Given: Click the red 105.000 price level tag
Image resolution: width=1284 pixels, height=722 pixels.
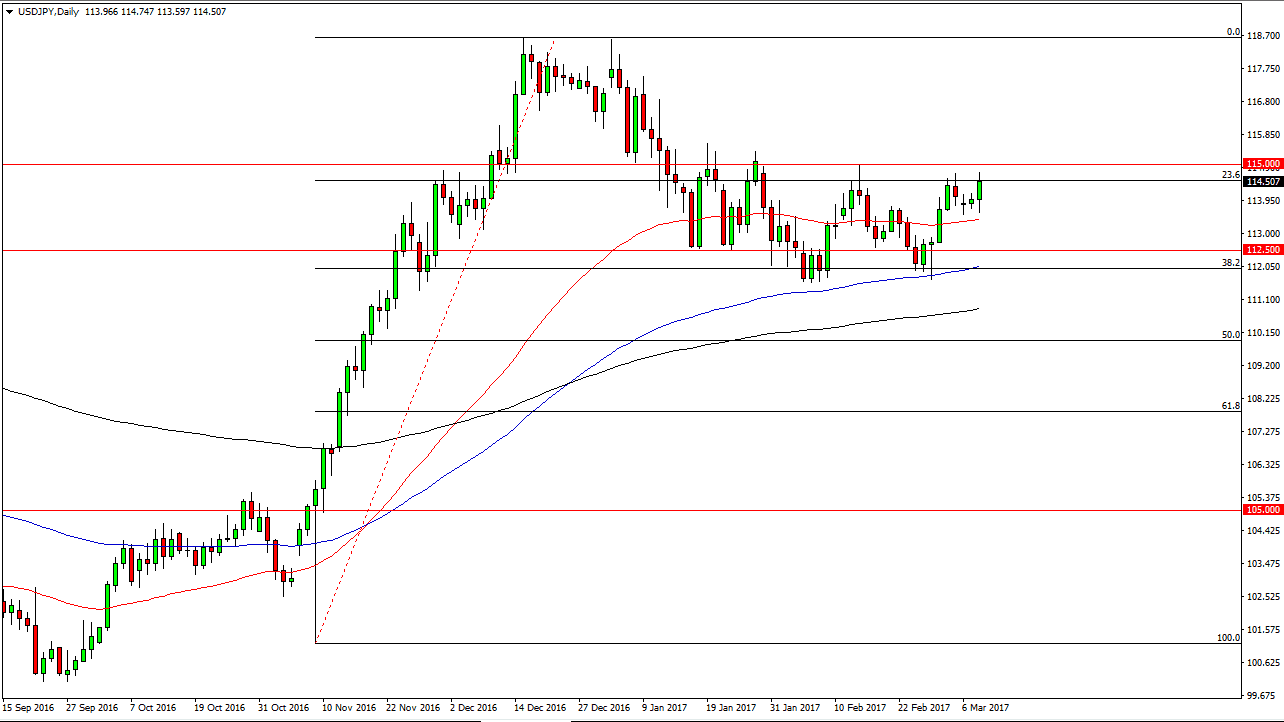Looking at the screenshot, I should click(1262, 510).
